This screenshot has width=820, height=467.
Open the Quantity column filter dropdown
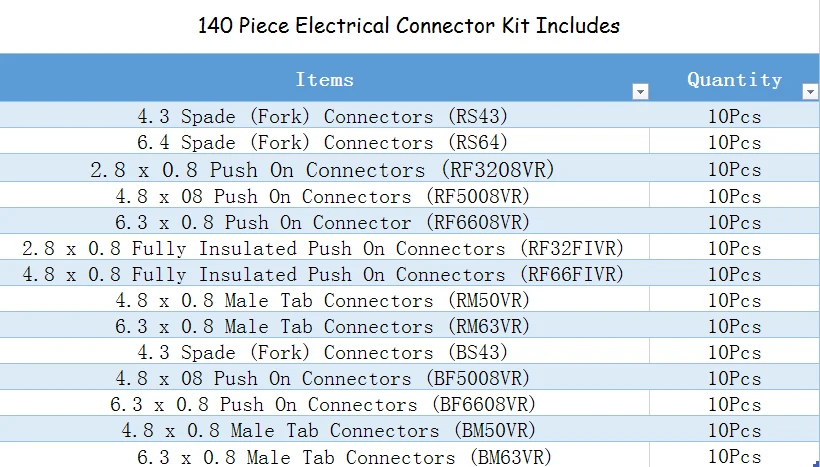pos(810,92)
